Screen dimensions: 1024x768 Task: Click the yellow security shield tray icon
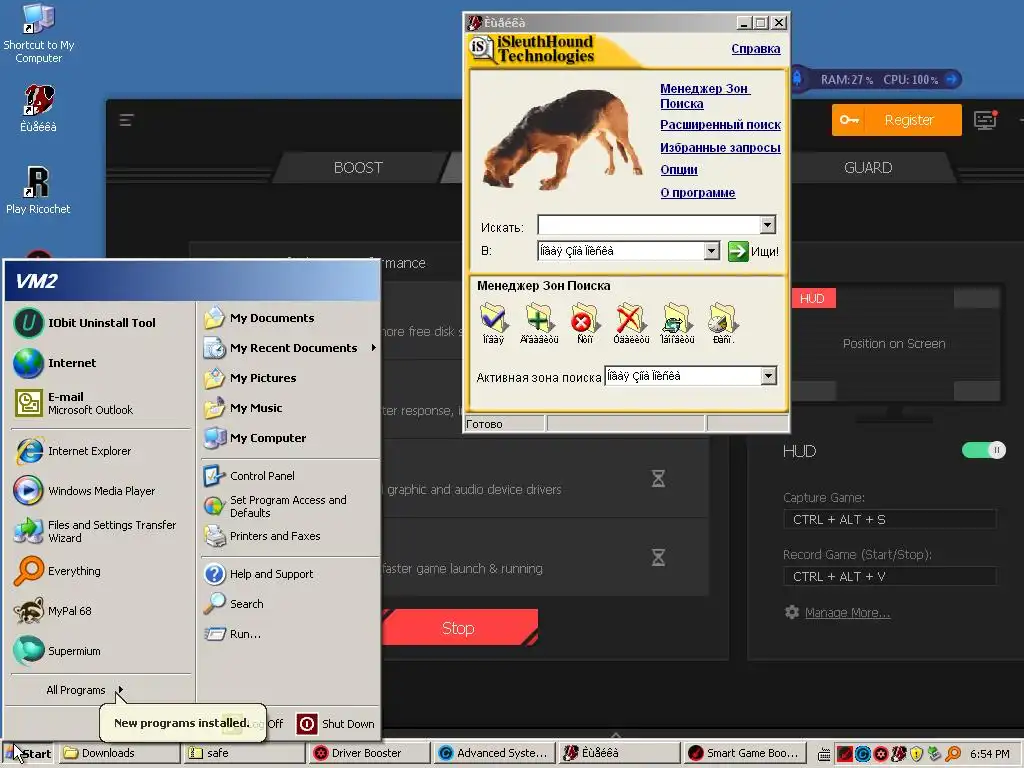point(916,754)
